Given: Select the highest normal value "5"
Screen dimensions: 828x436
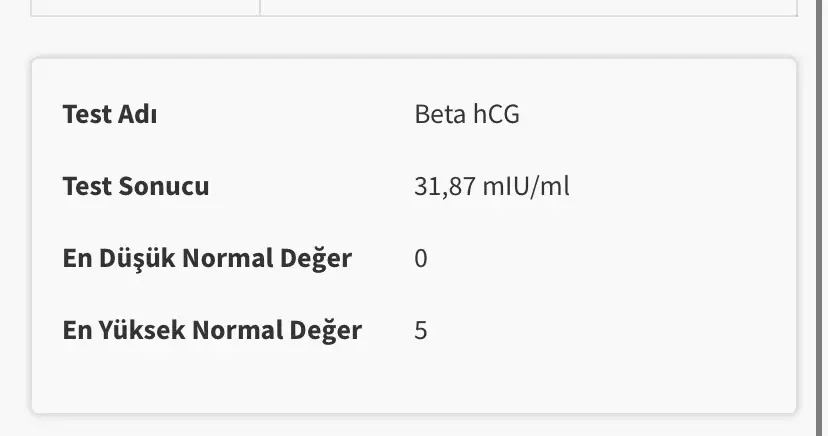Looking at the screenshot, I should 421,330.
